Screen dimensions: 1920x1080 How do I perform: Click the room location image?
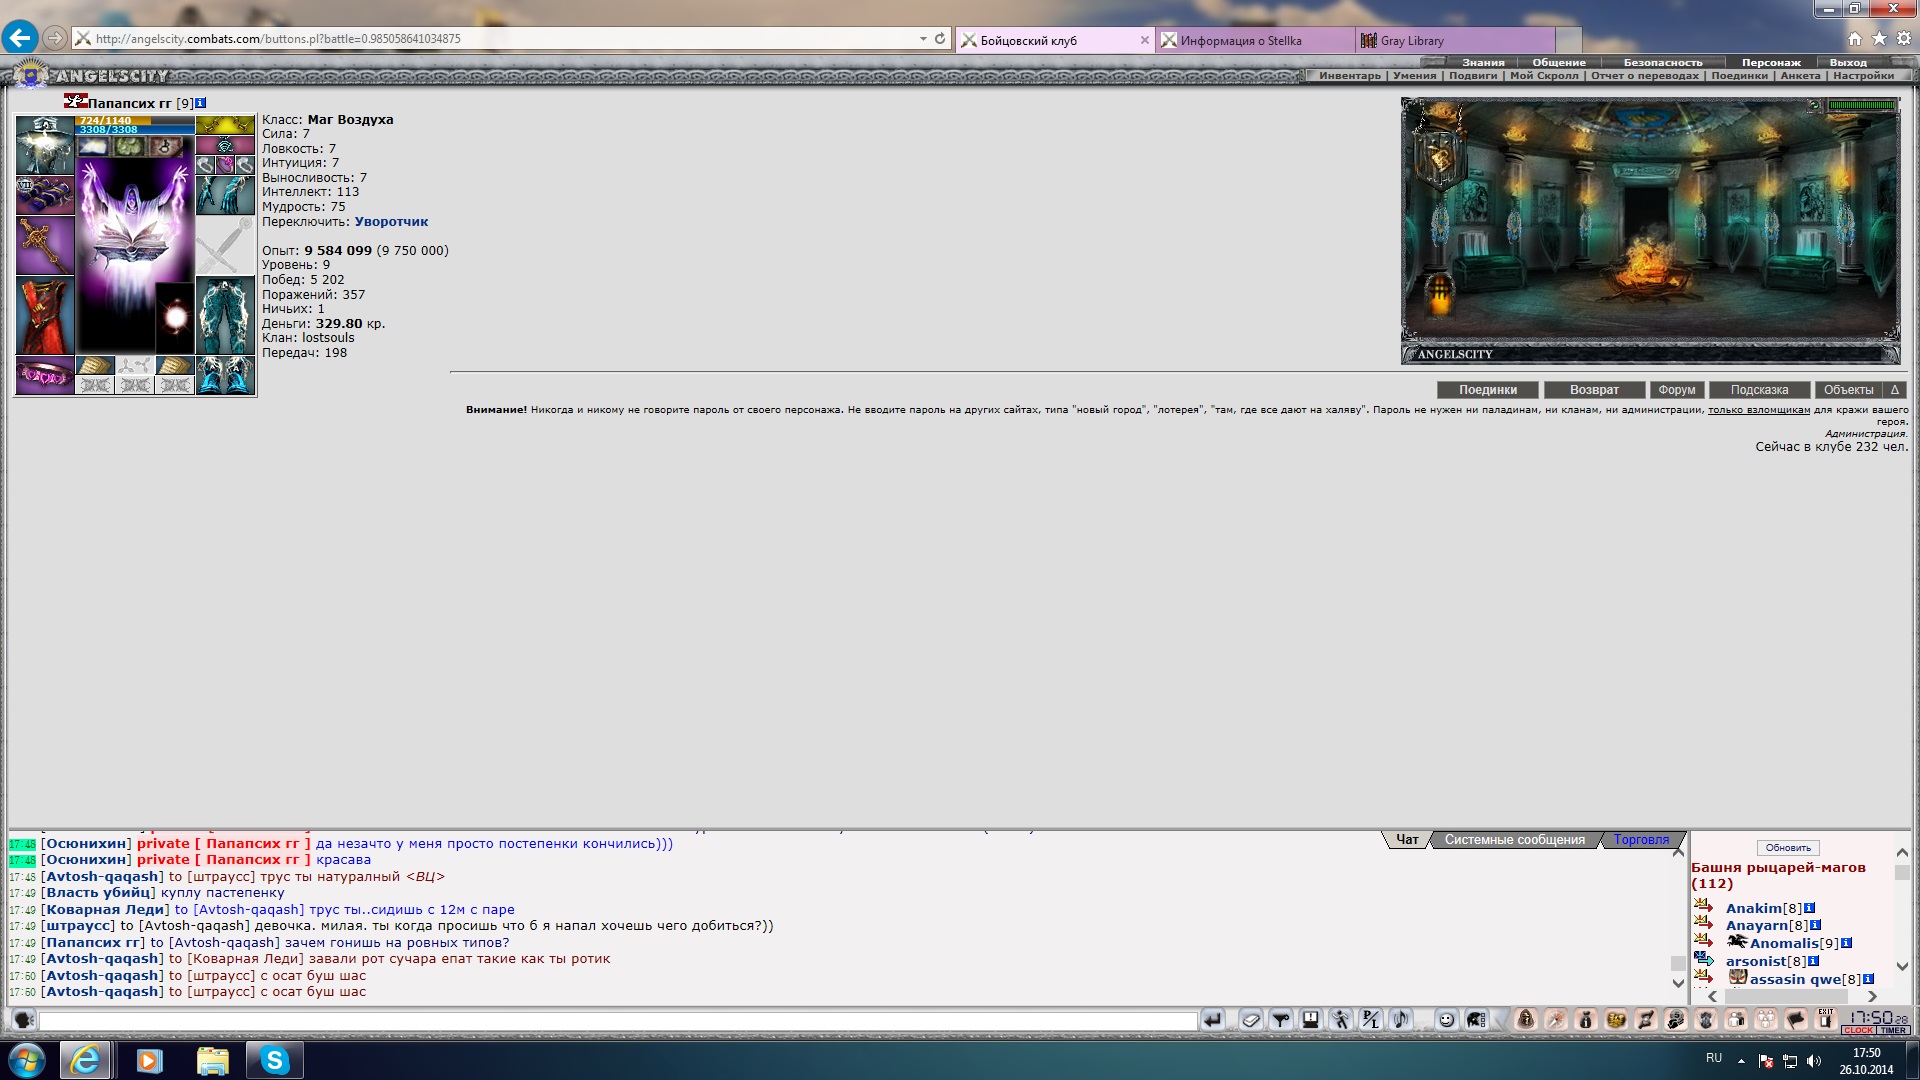coord(1650,230)
